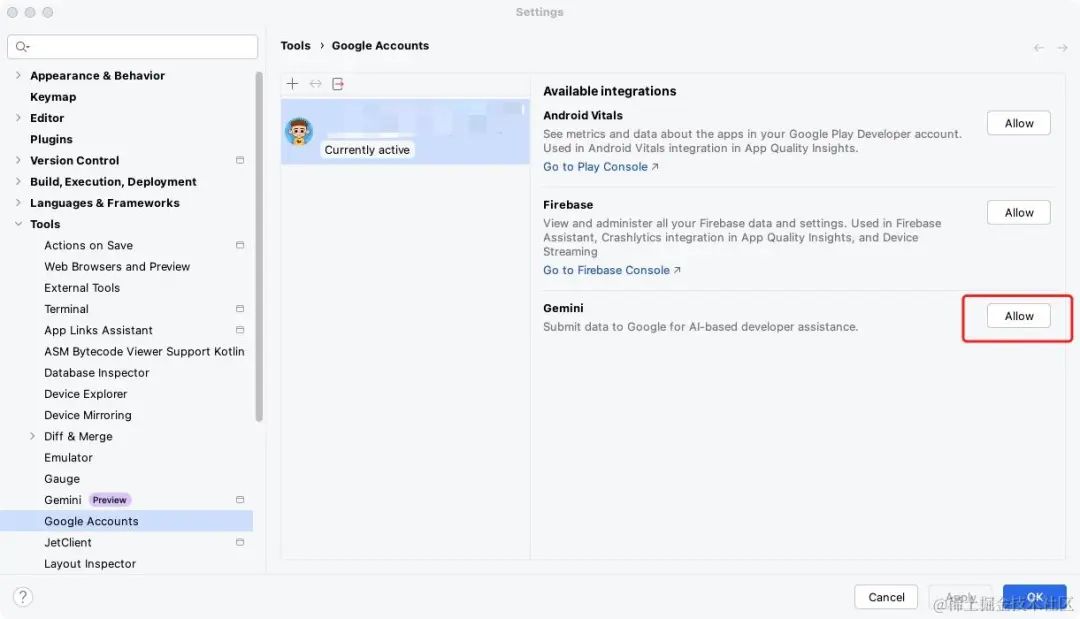Select the Gauge item
This screenshot has width=1080, height=619.
[x=62, y=479]
